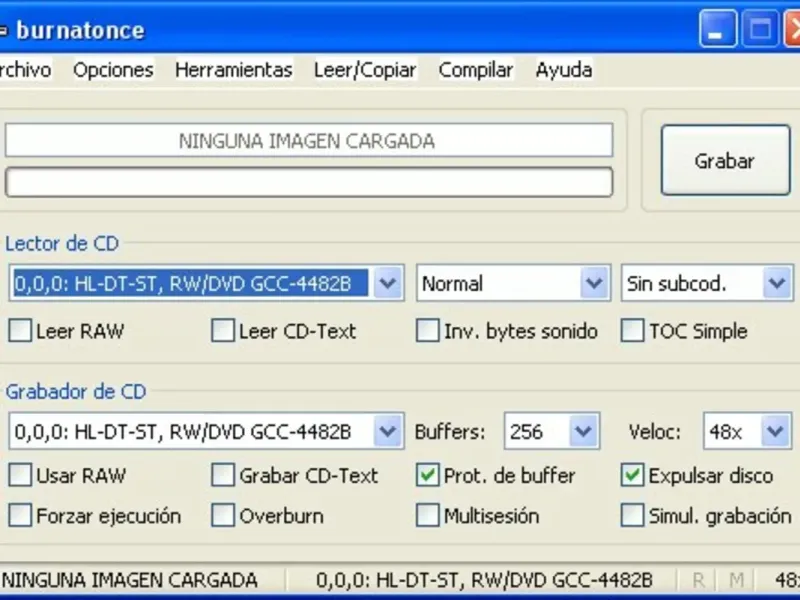Viewport: 800px width, 600px height.
Task: Open the Buffers 256 dropdown
Action: point(583,432)
